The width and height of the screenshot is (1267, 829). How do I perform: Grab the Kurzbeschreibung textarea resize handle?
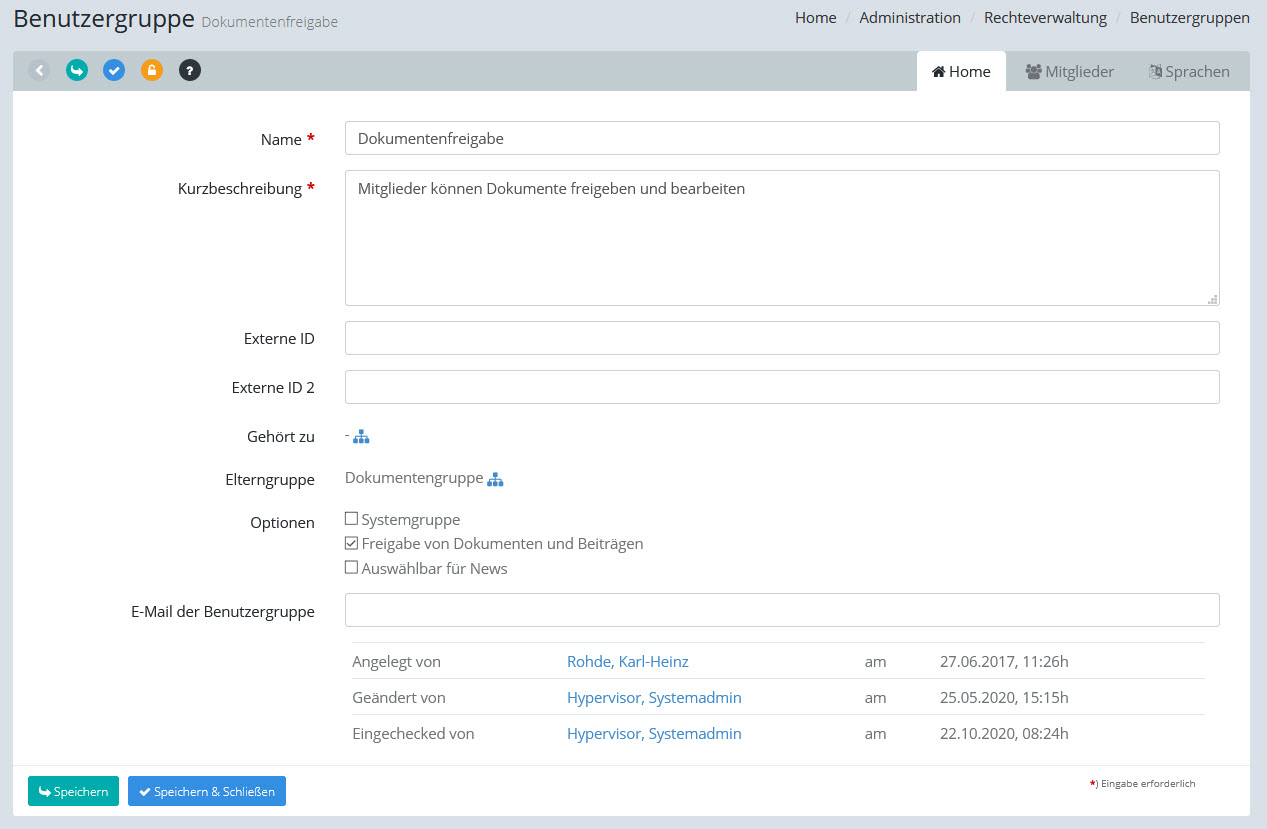pos(1212,299)
